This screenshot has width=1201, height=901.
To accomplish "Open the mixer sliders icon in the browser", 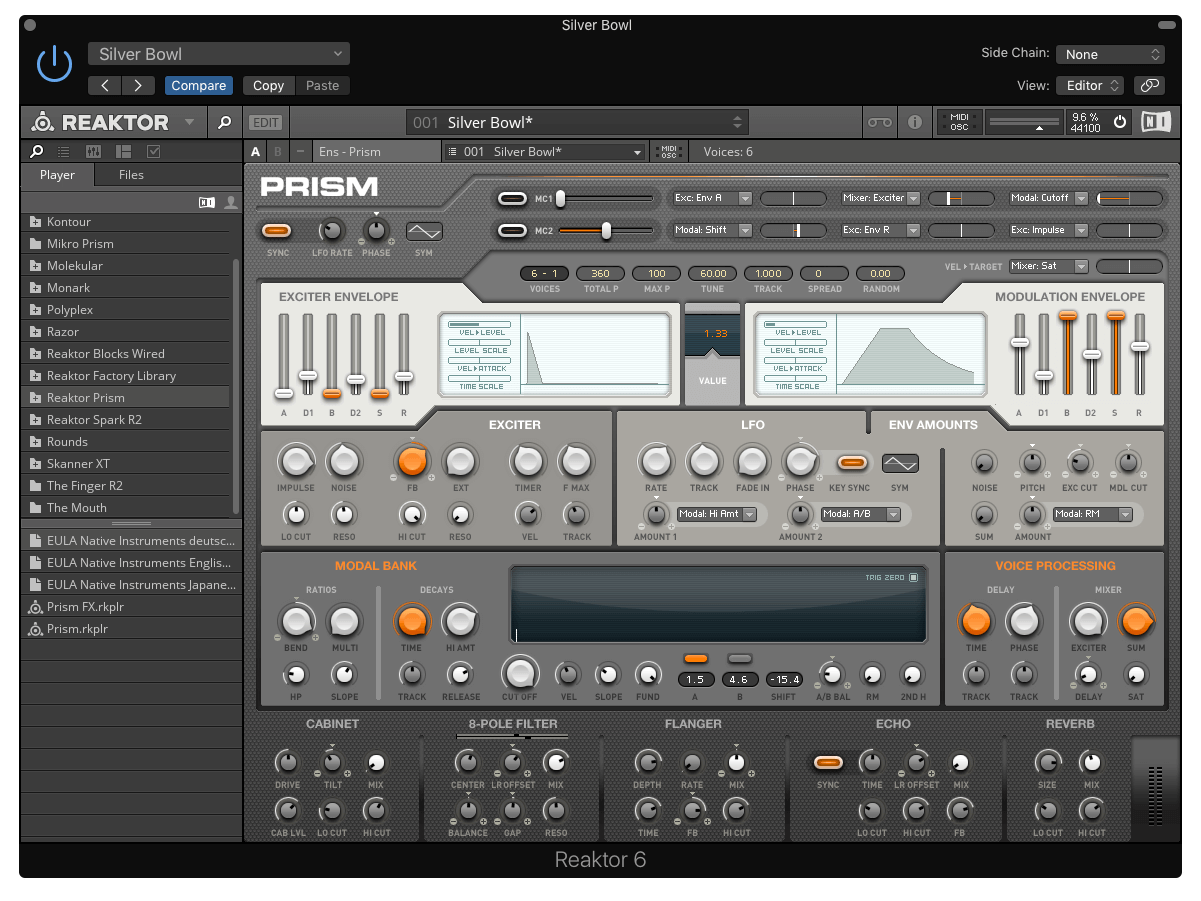I will (94, 151).
